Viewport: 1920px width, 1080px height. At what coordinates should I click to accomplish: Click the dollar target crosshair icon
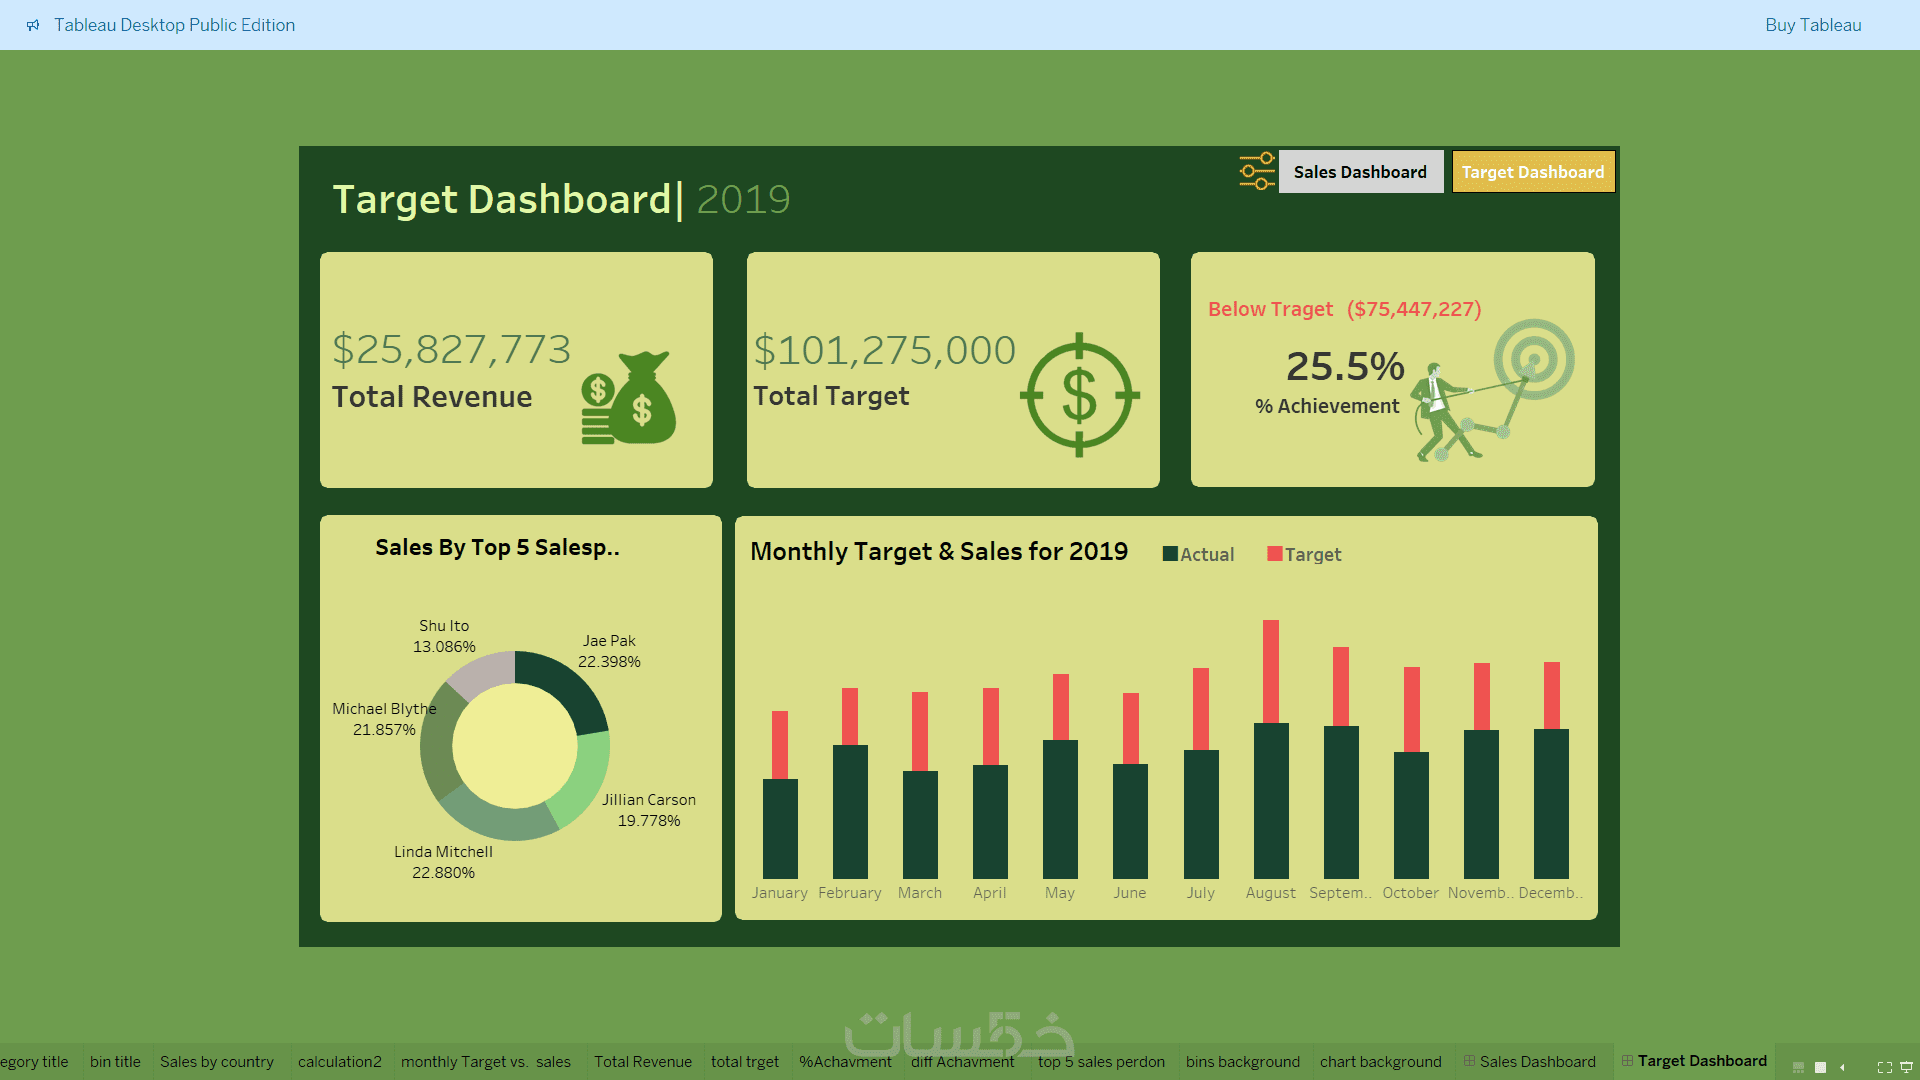tap(1079, 395)
